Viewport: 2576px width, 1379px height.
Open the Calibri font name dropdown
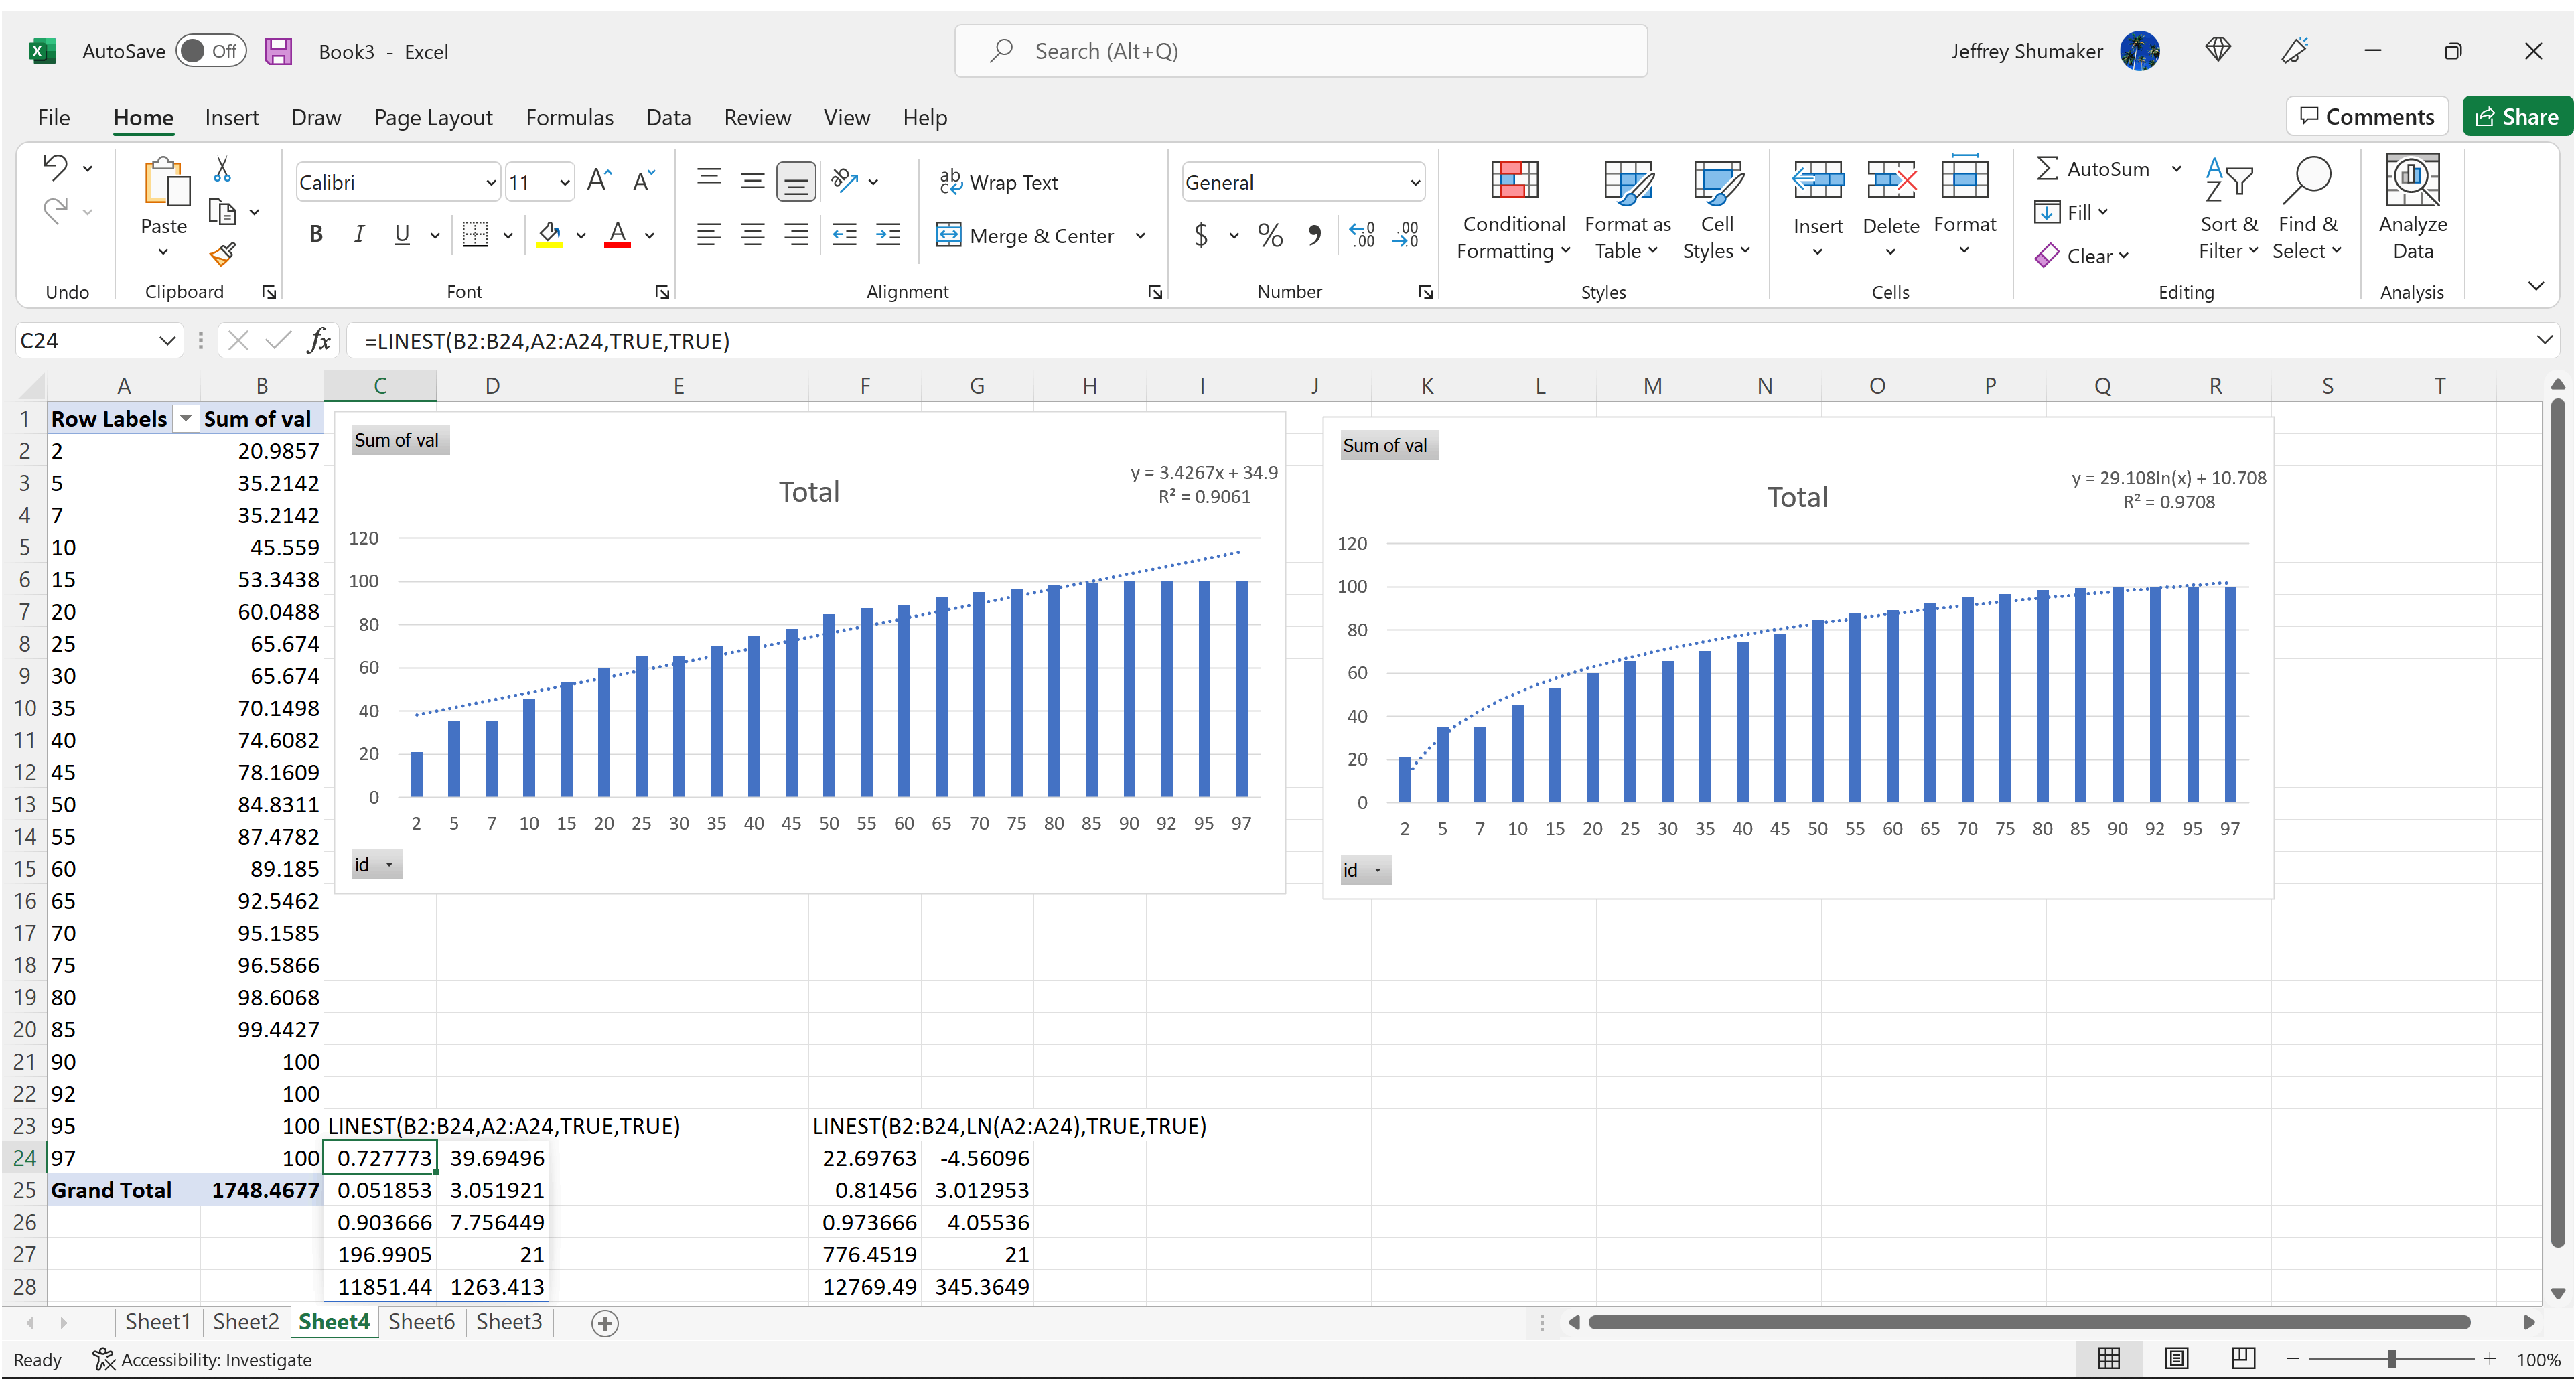pyautogui.click(x=490, y=182)
